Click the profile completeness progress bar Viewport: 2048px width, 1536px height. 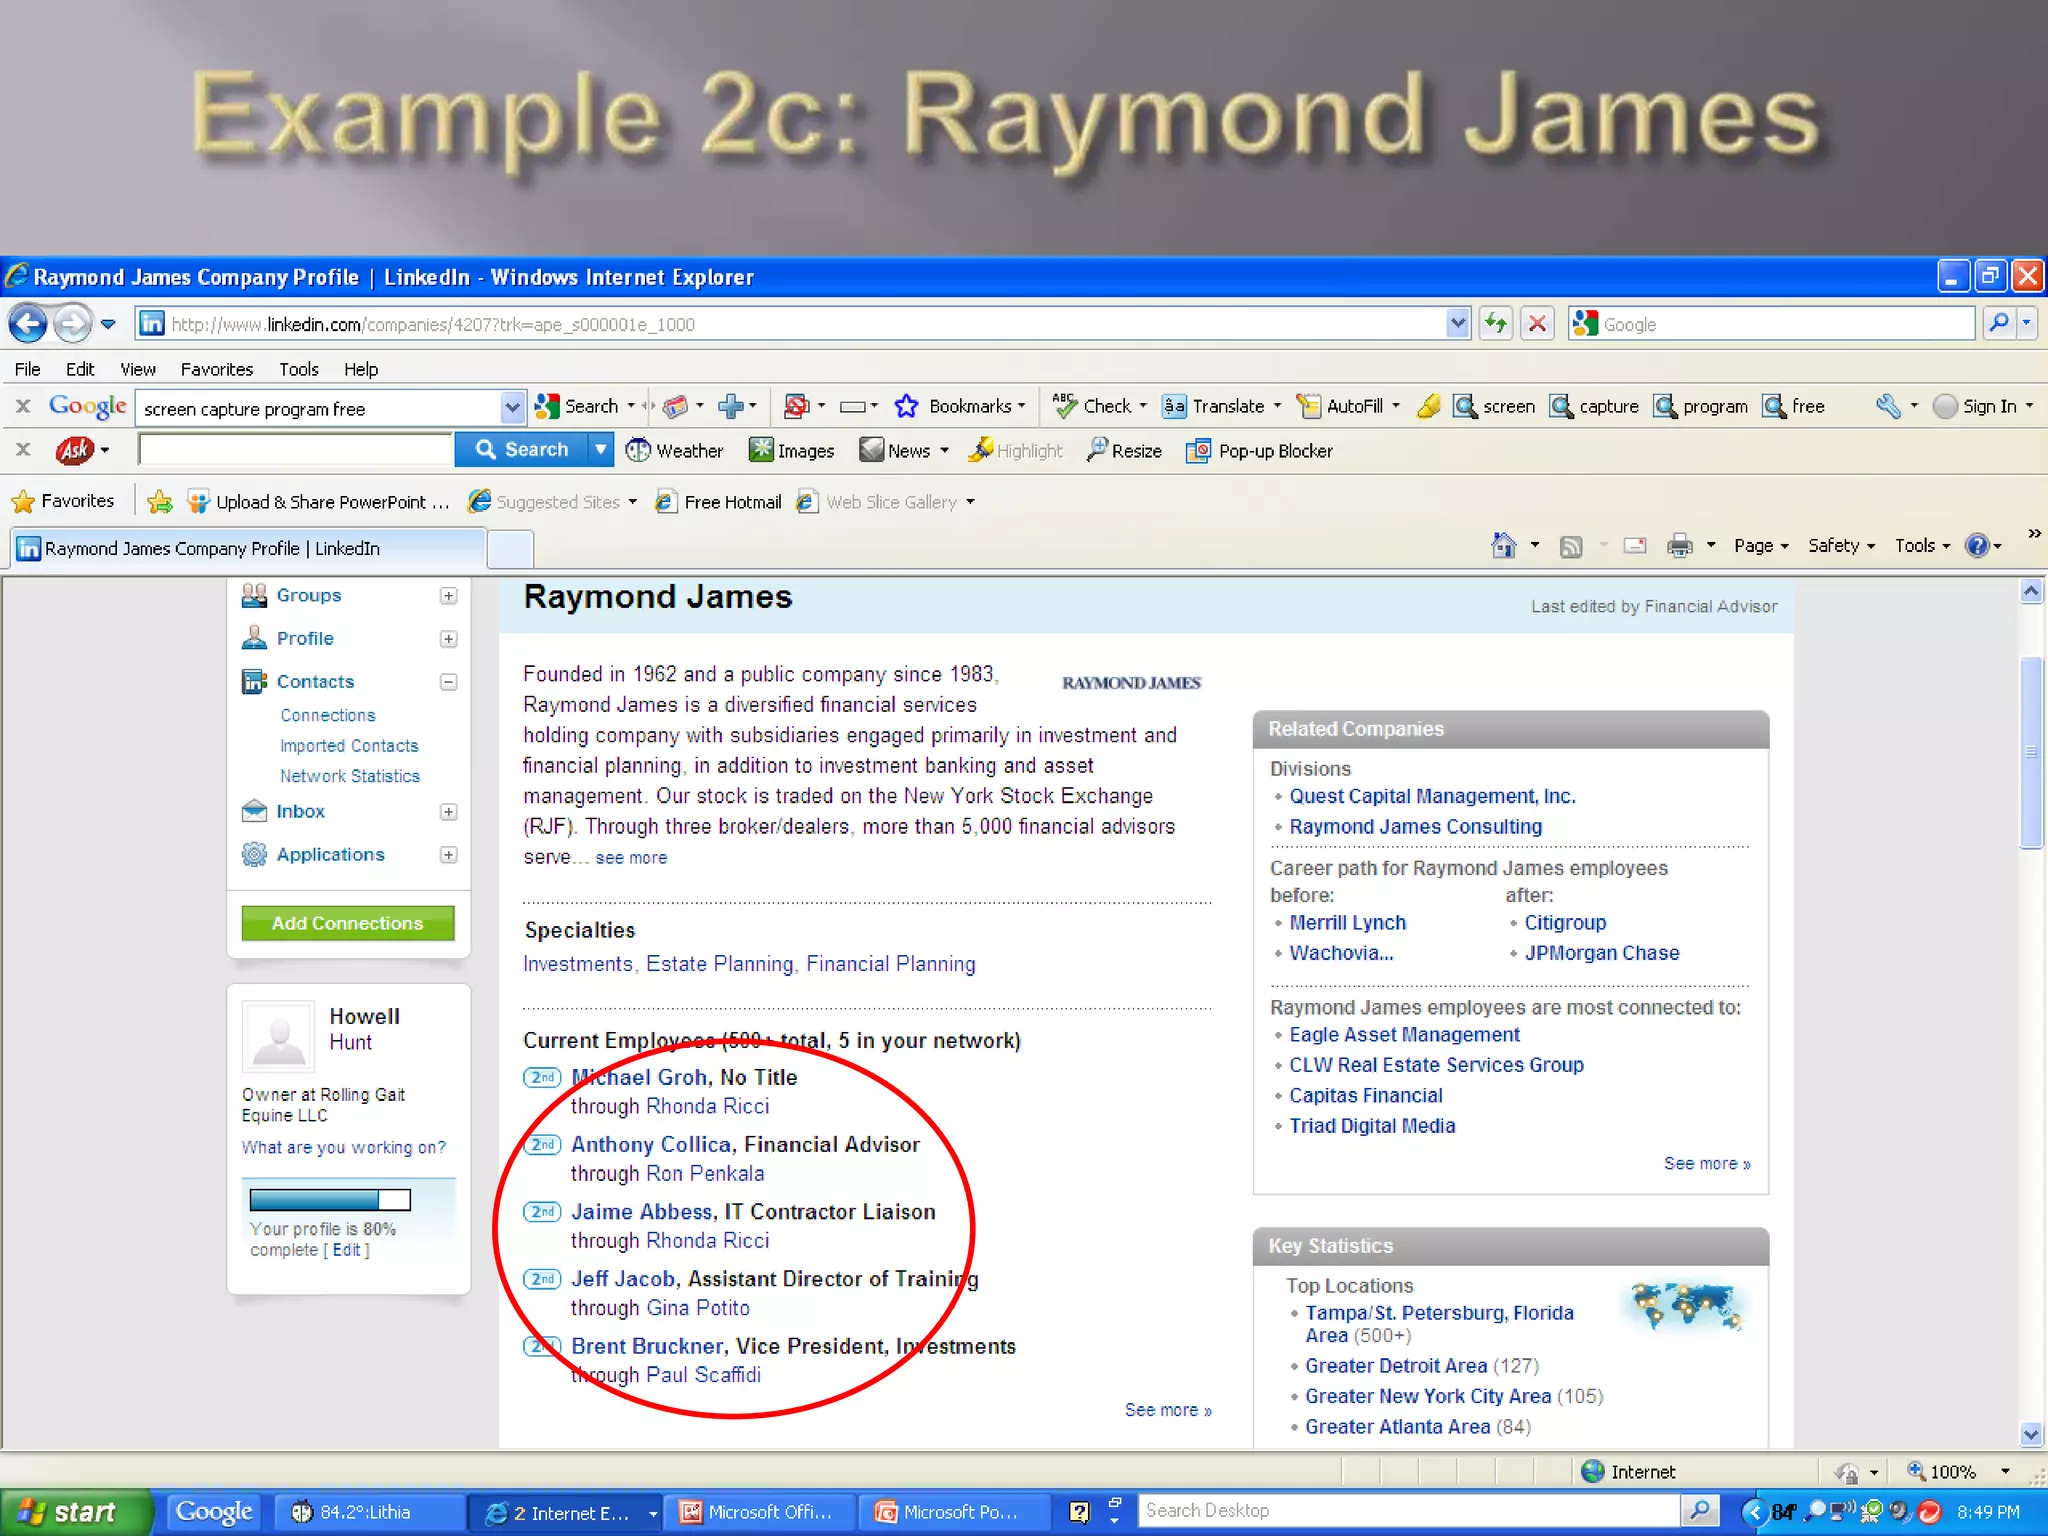point(330,1199)
